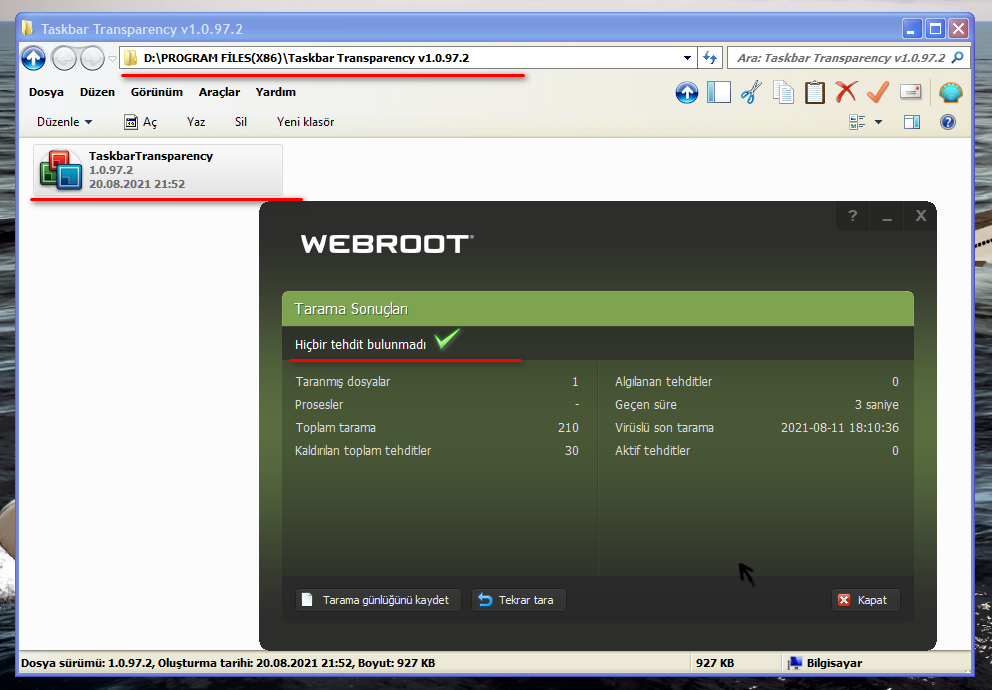Click the refresh arrows icon
This screenshot has height=690, width=992.
point(710,58)
